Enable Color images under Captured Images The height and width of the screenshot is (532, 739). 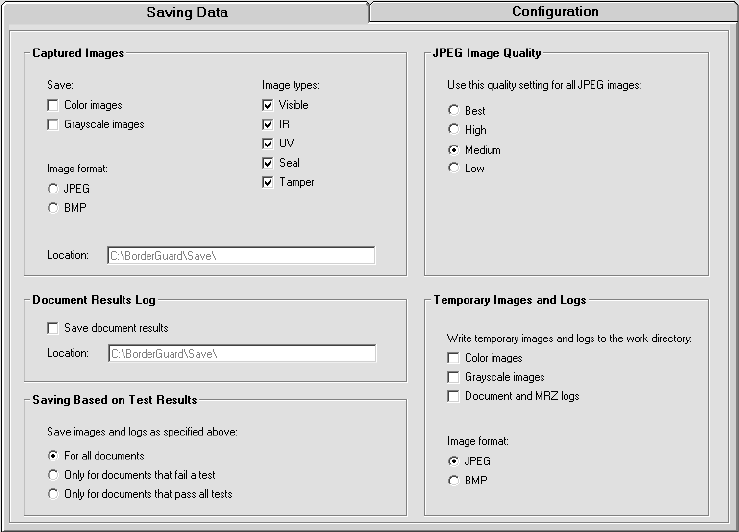click(x=53, y=105)
